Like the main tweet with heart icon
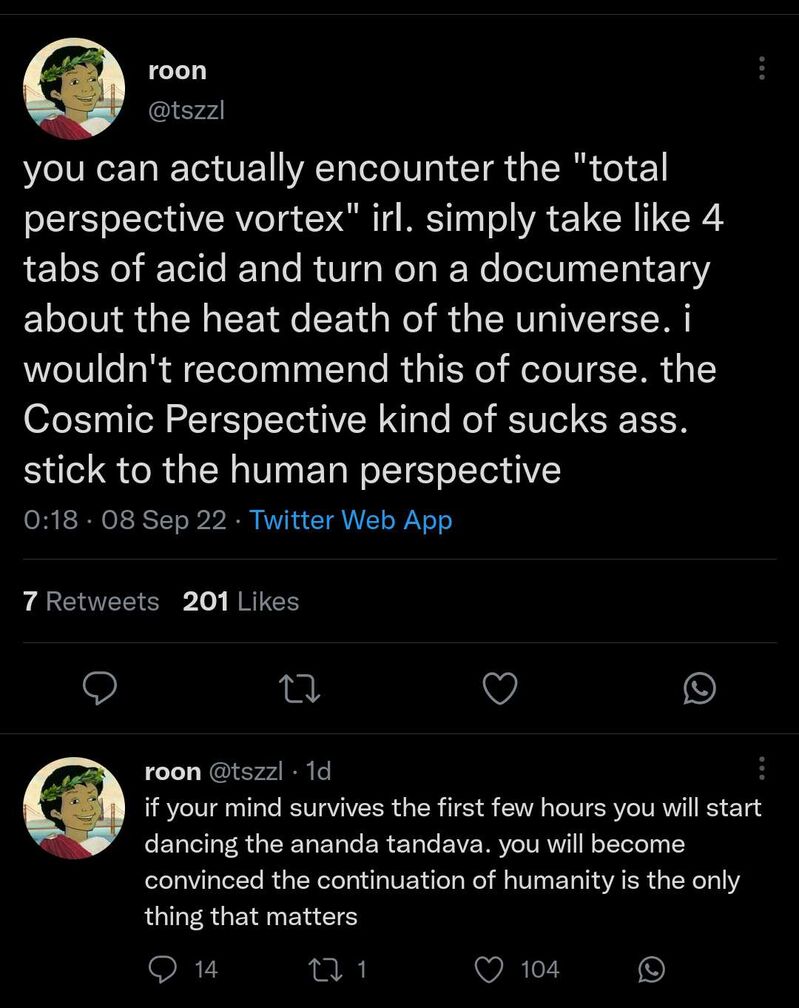 [500, 688]
